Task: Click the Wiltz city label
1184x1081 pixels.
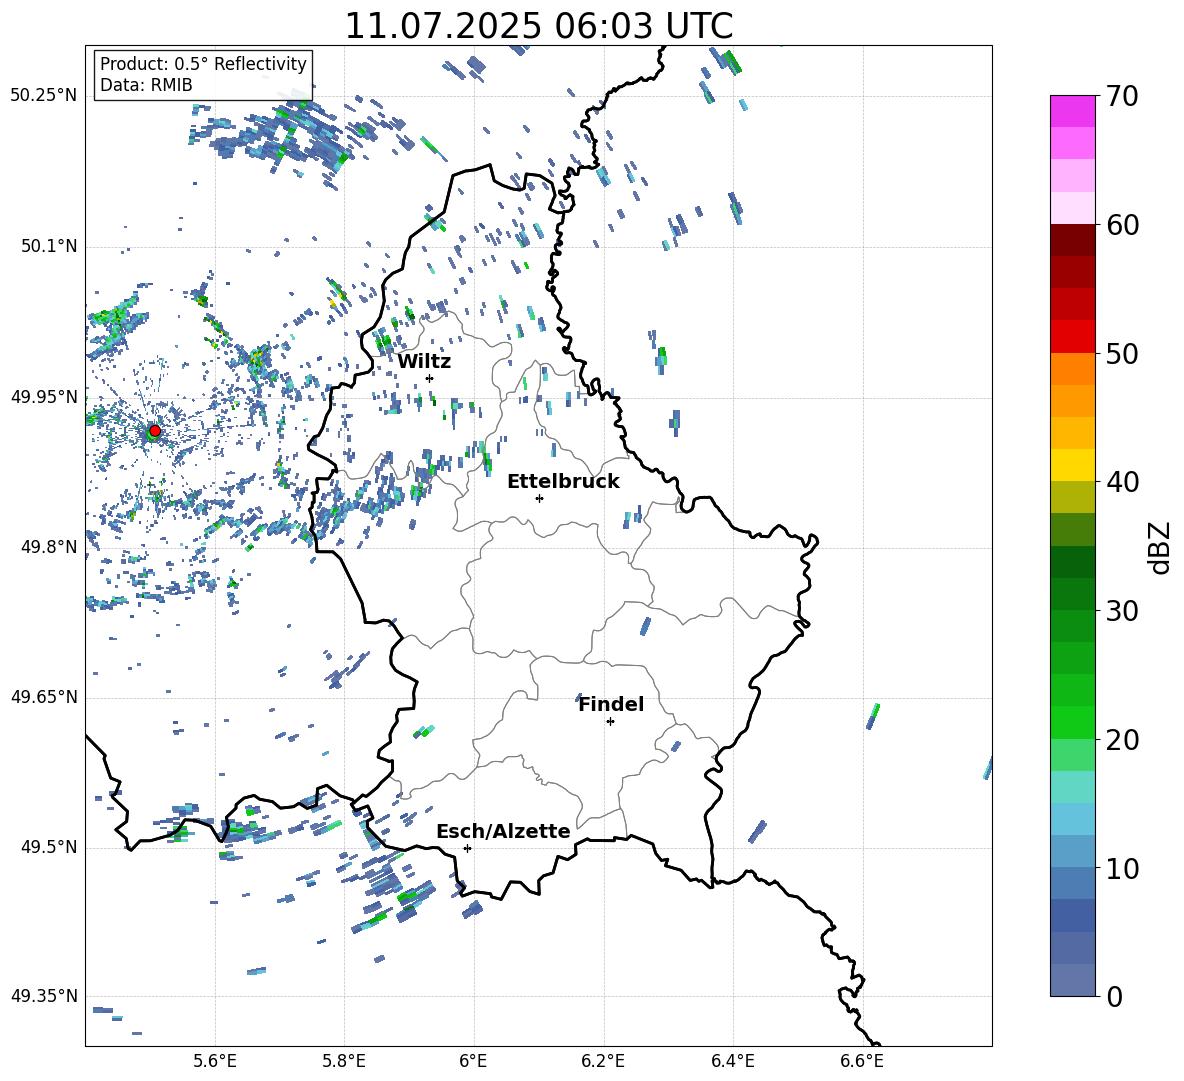Action: point(424,362)
